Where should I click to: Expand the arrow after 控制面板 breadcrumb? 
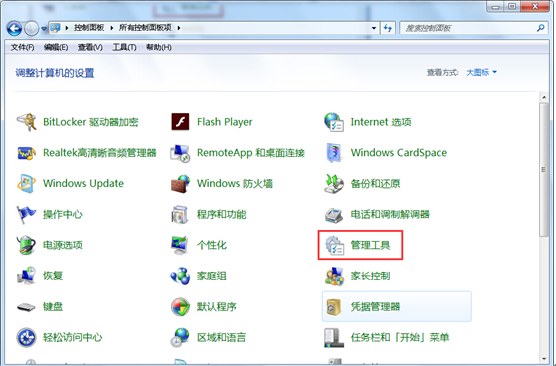[x=112, y=28]
